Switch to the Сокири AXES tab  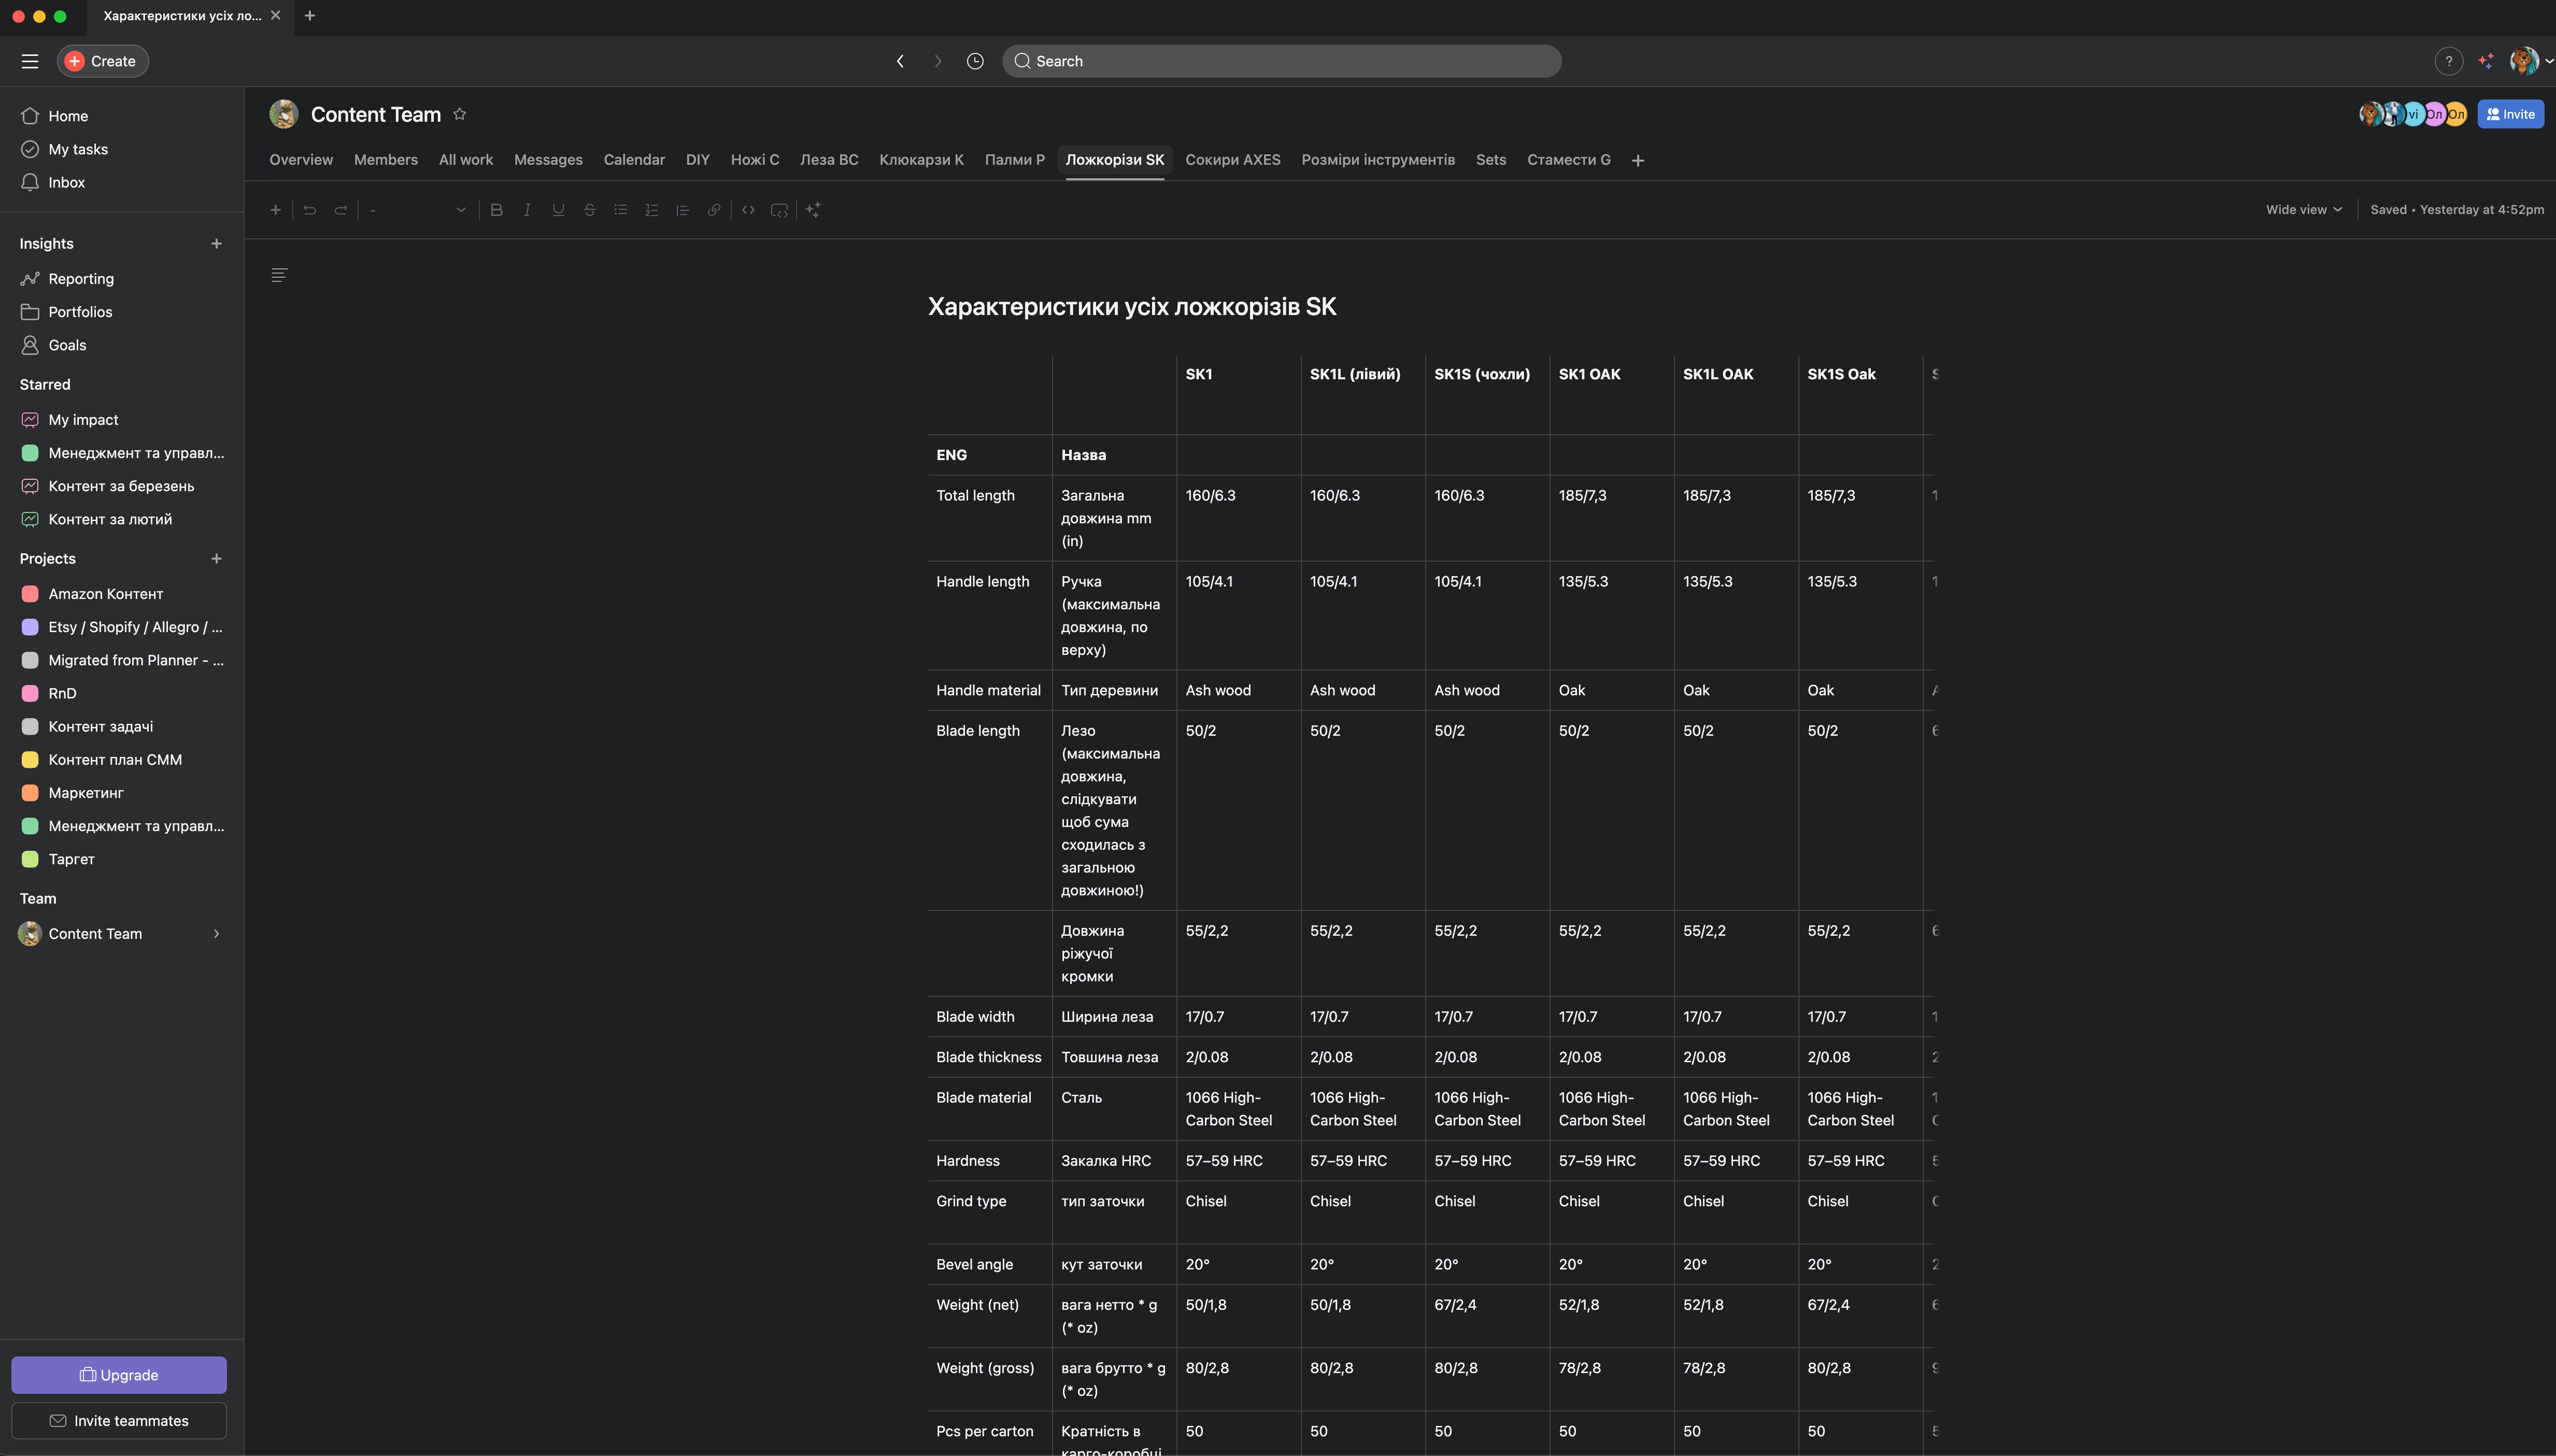click(1232, 160)
